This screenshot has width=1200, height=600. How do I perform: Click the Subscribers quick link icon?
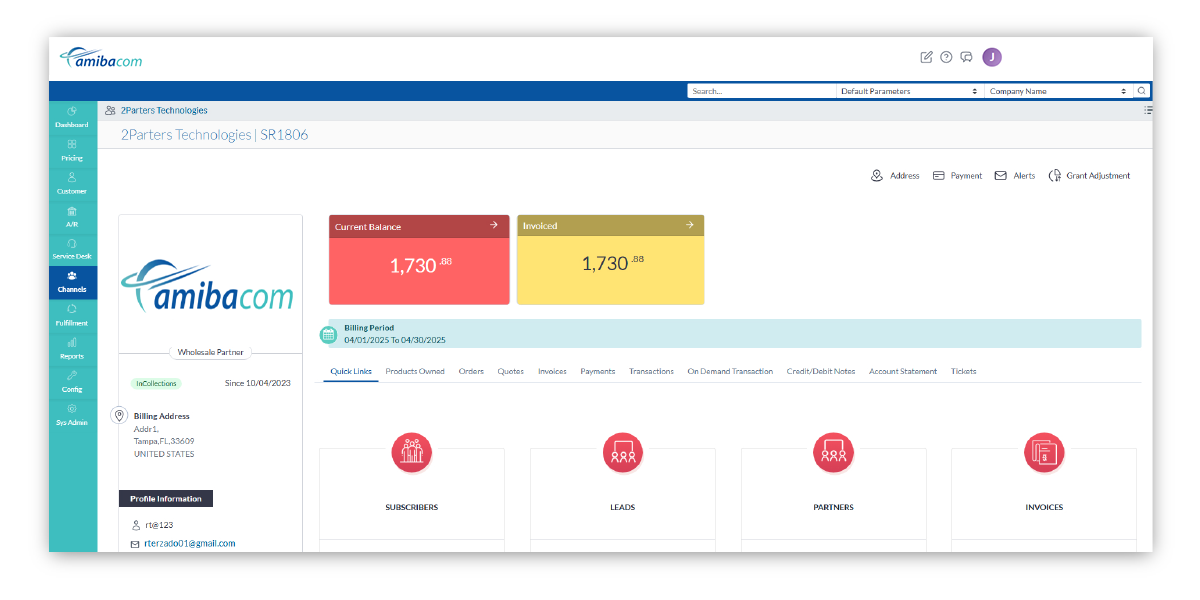pyautogui.click(x=412, y=453)
